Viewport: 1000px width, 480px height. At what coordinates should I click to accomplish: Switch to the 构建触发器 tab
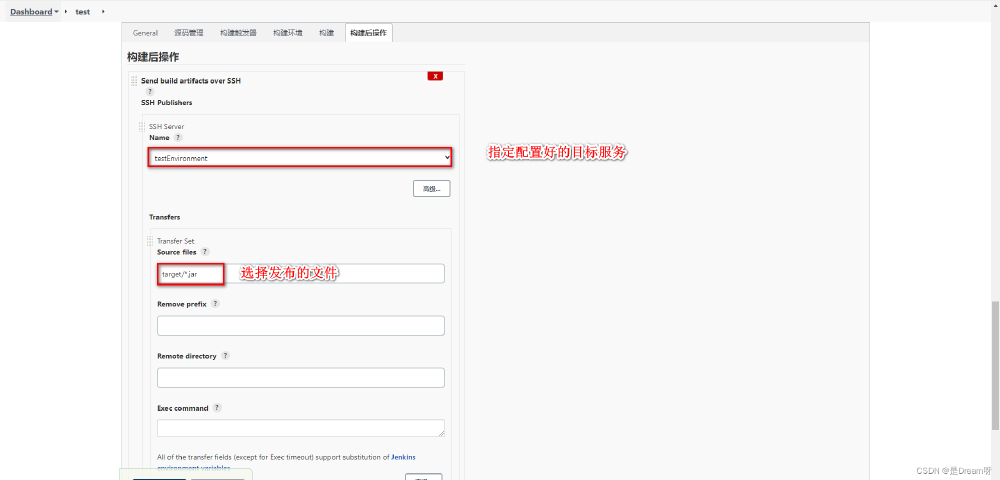[239, 33]
